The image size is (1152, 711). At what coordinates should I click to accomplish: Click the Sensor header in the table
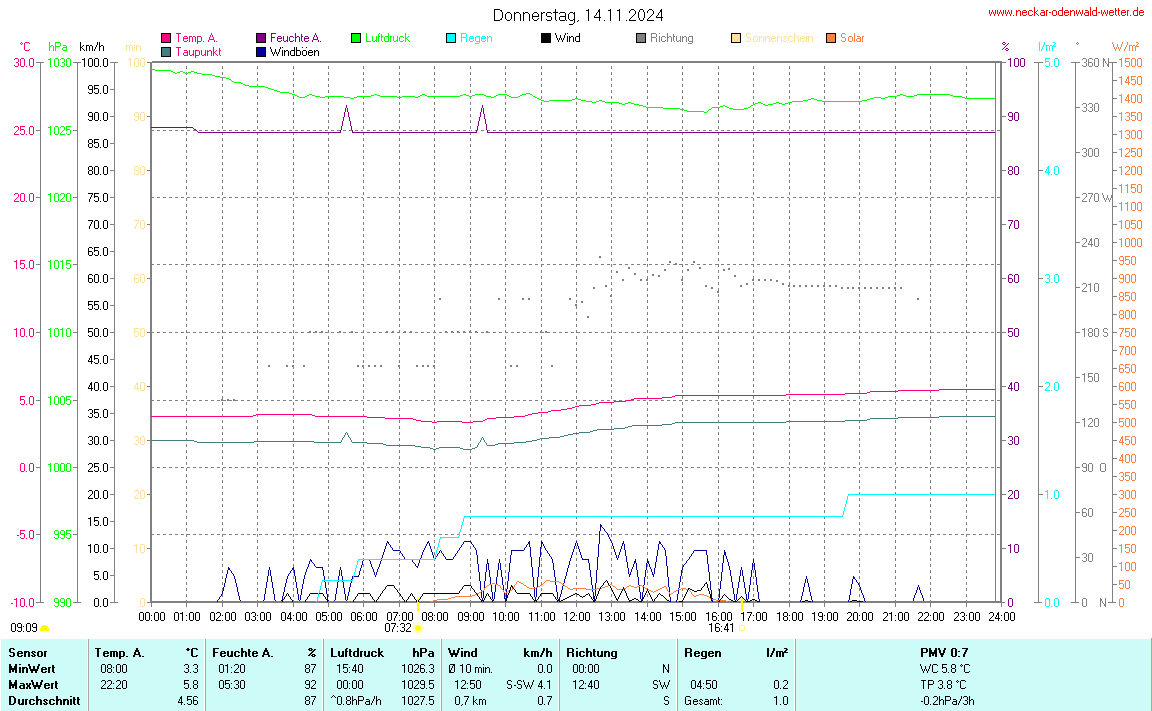pos(27,652)
